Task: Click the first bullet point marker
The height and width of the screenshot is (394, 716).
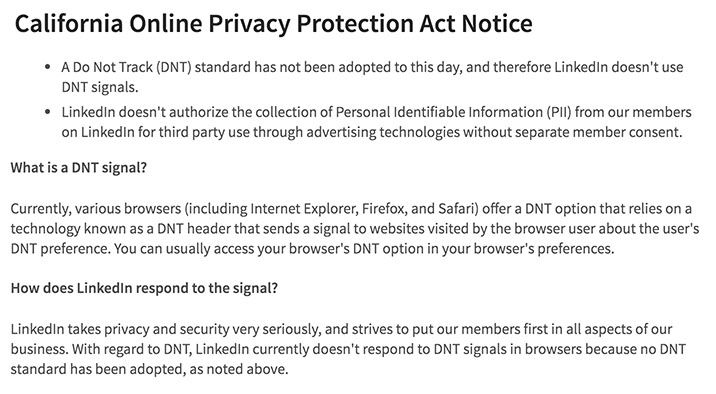Action: coord(47,67)
